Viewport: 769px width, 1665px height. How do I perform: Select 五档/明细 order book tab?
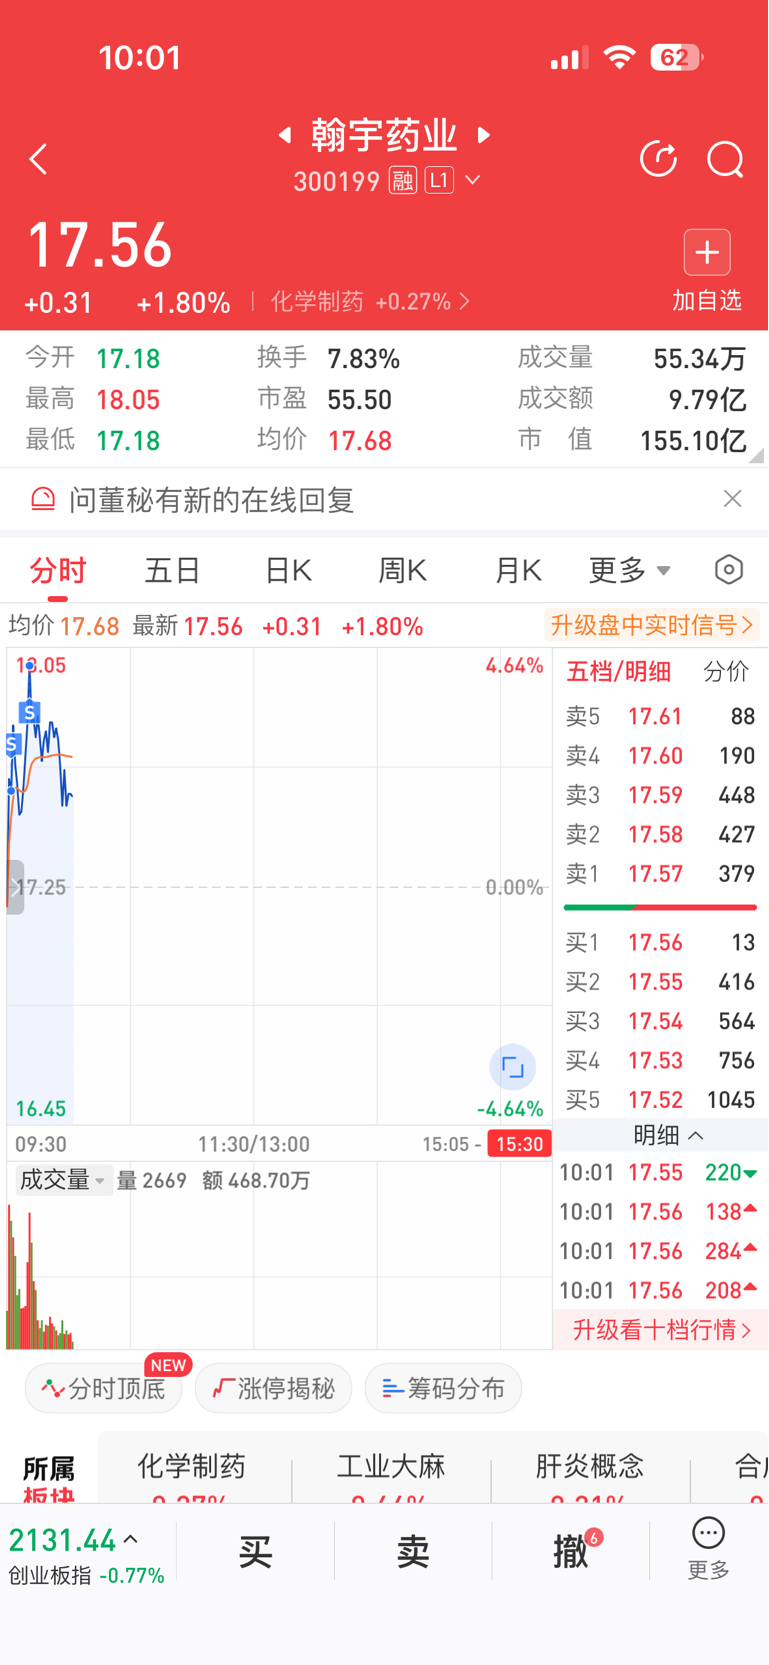(x=618, y=672)
